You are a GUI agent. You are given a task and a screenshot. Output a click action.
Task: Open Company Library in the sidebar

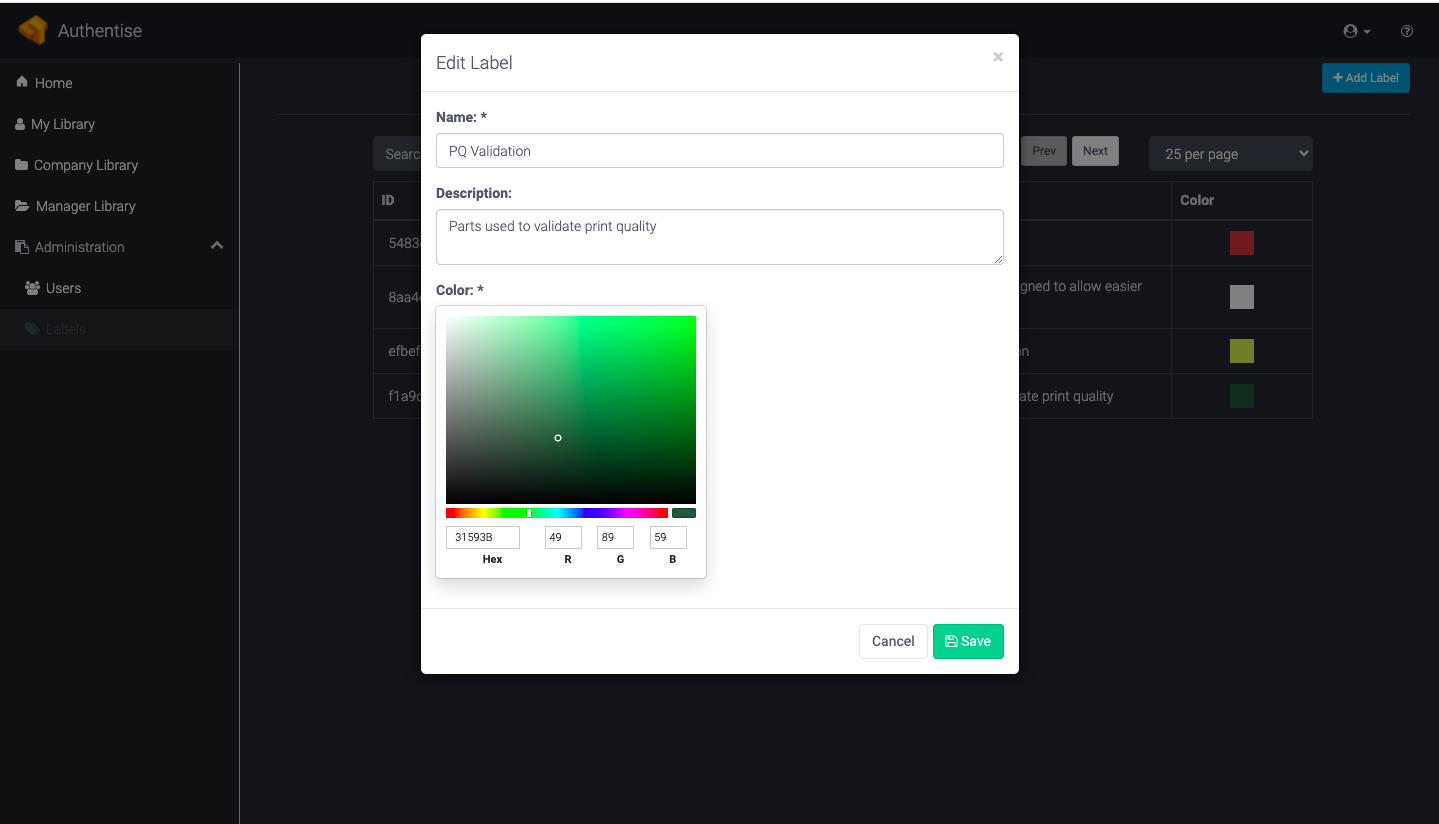pos(85,165)
